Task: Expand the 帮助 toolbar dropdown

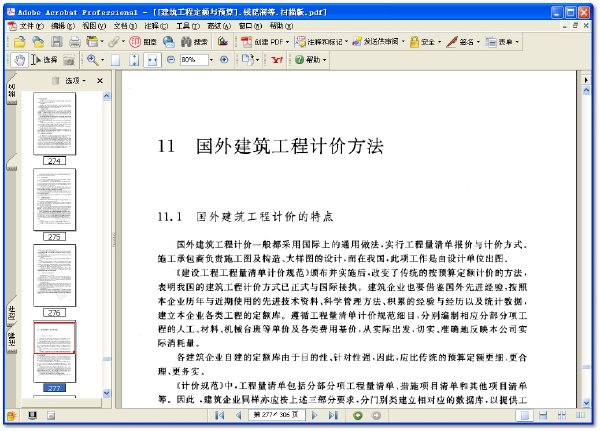Action: (324, 60)
